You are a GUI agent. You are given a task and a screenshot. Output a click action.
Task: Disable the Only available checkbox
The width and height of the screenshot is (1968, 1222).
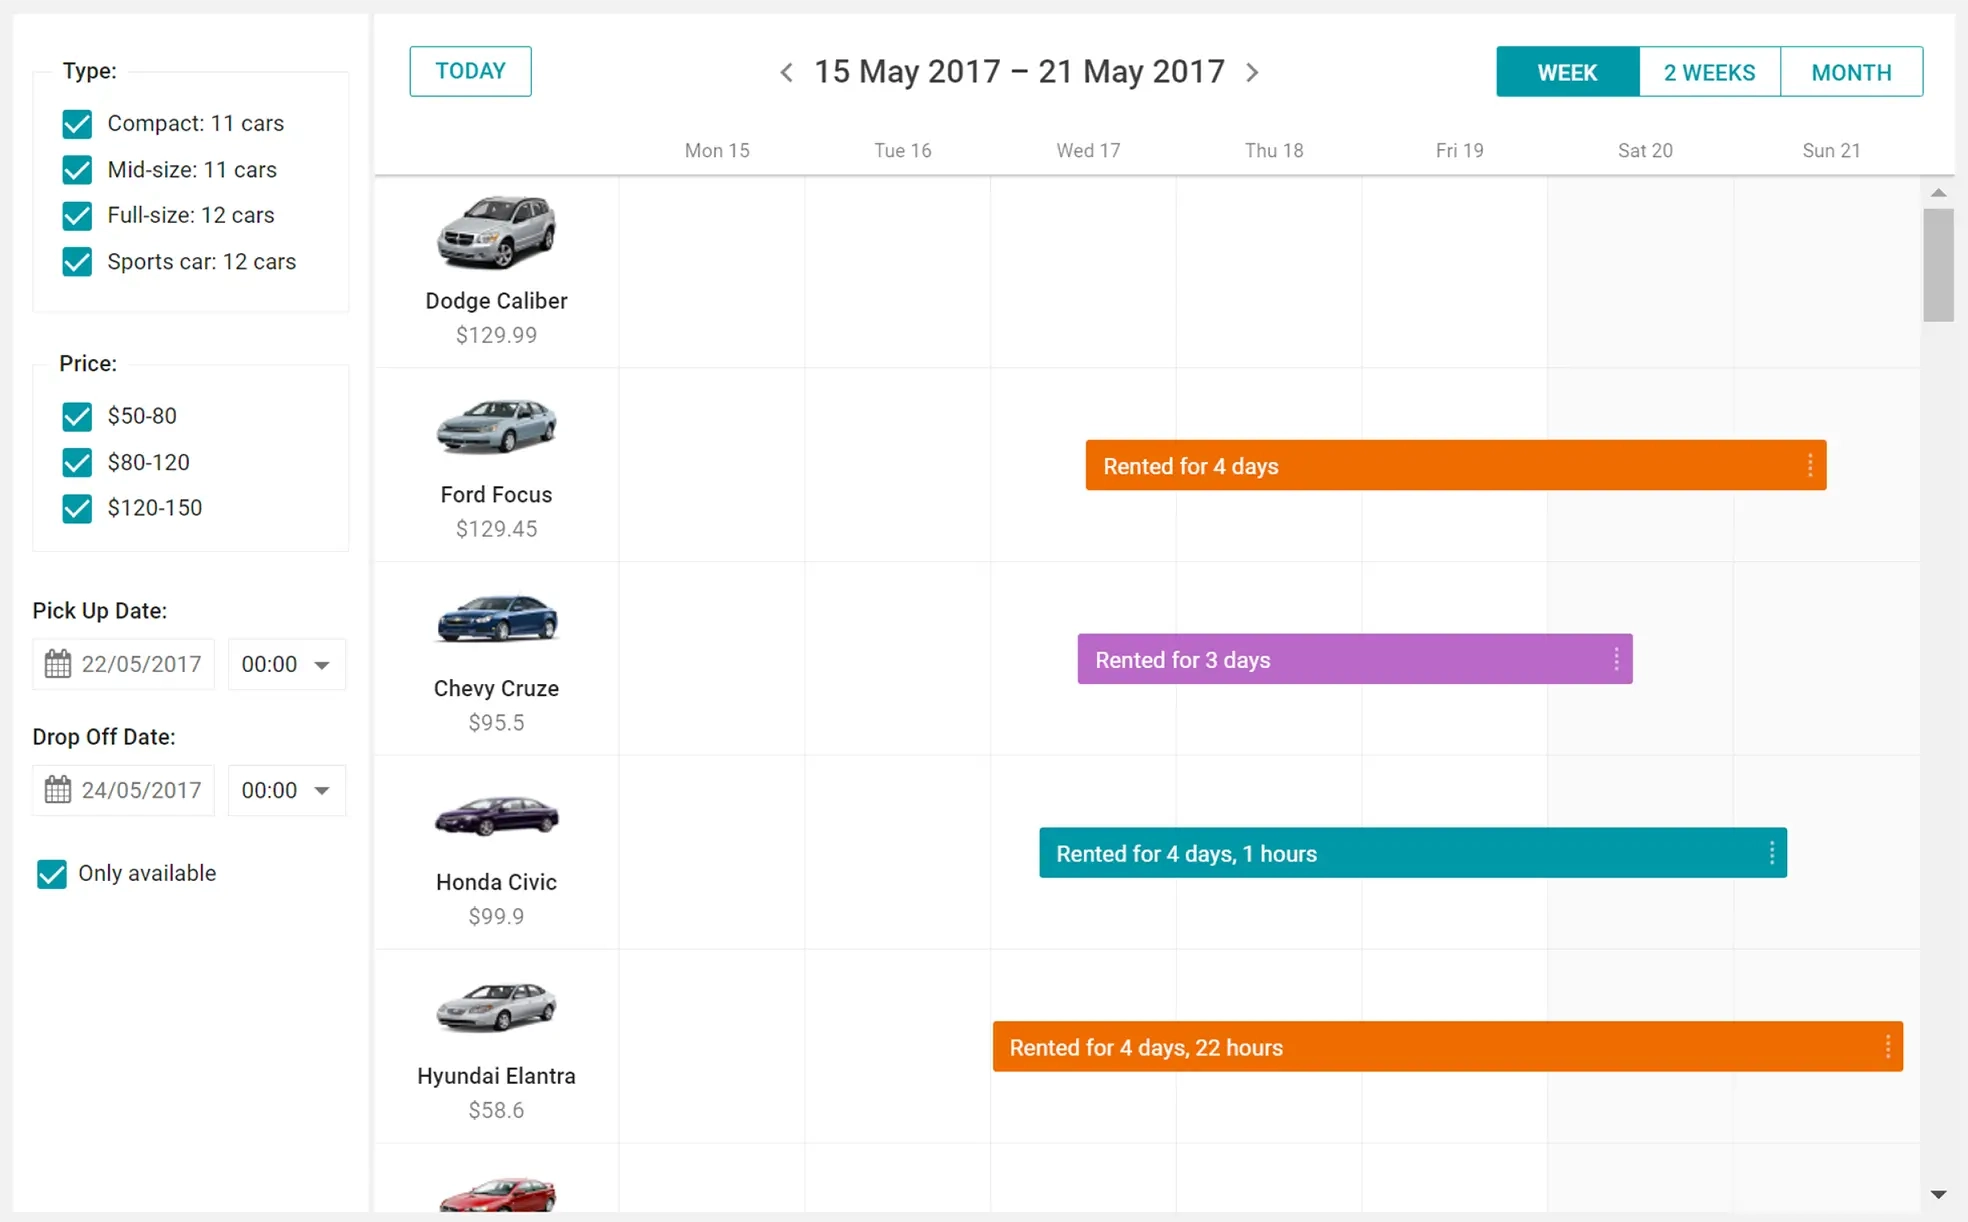click(52, 874)
